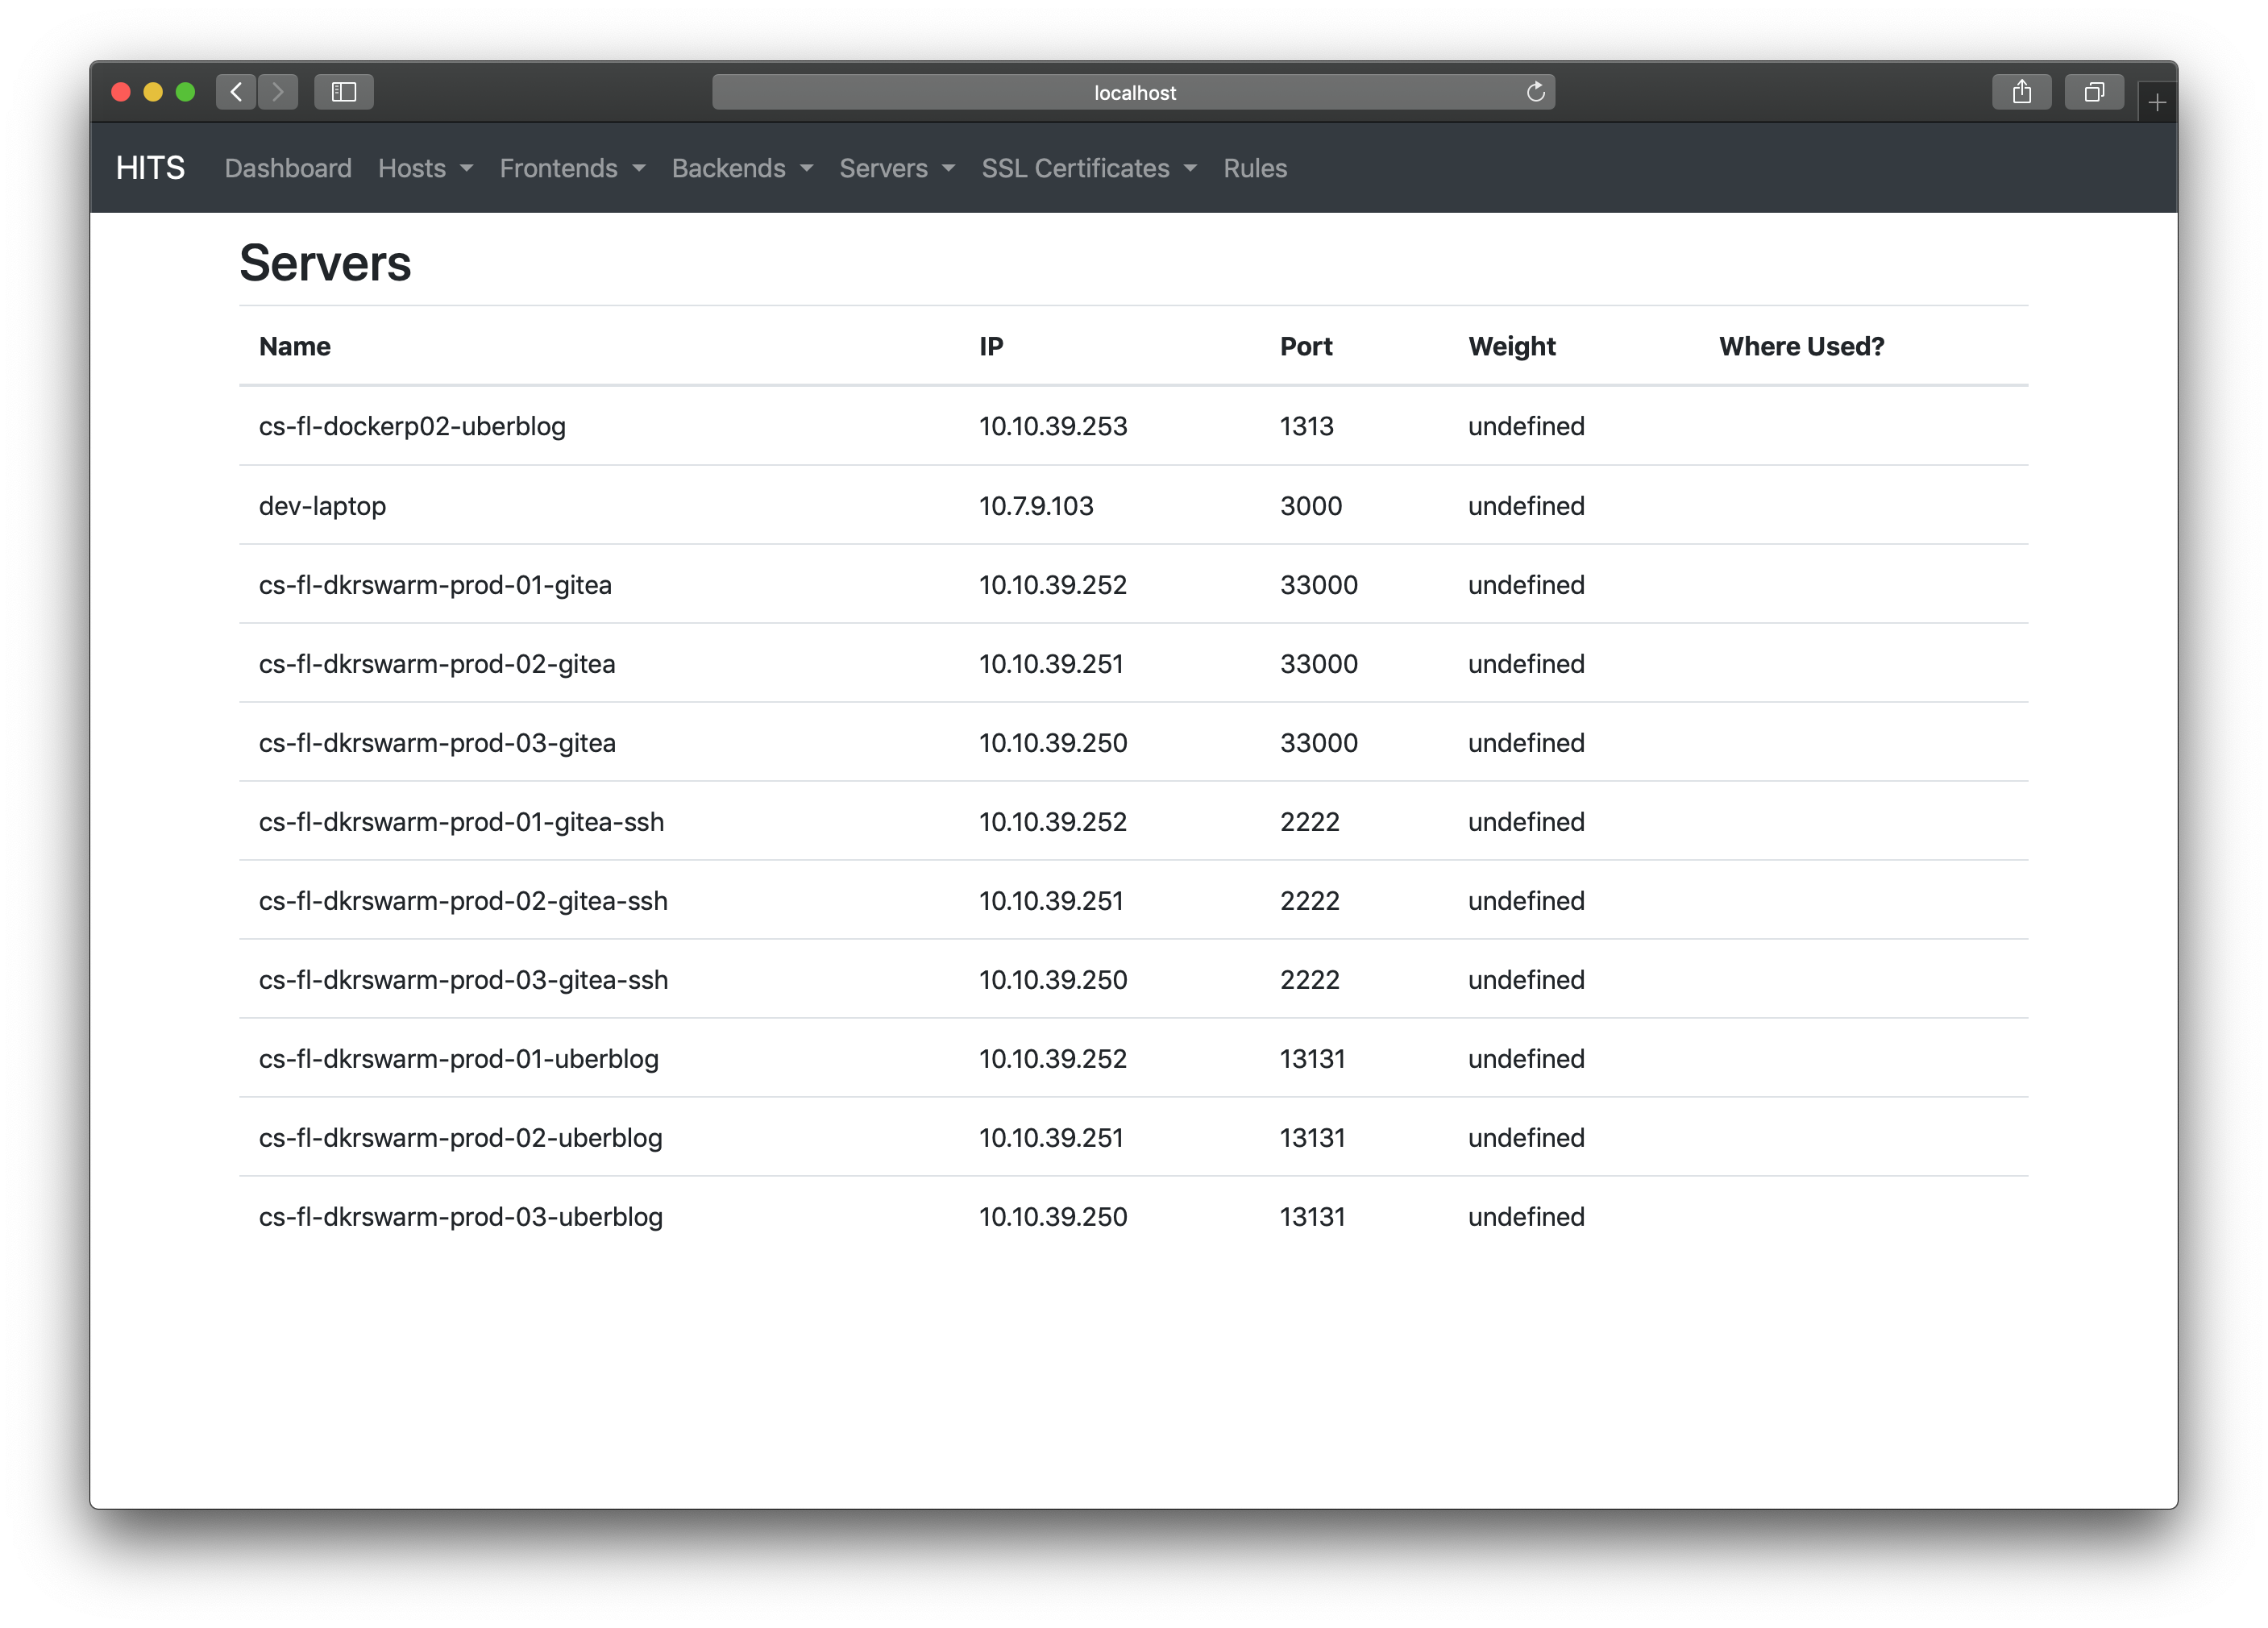2268x1628 pixels.
Task: Open the Share icon in toolbar
Action: click(2021, 92)
